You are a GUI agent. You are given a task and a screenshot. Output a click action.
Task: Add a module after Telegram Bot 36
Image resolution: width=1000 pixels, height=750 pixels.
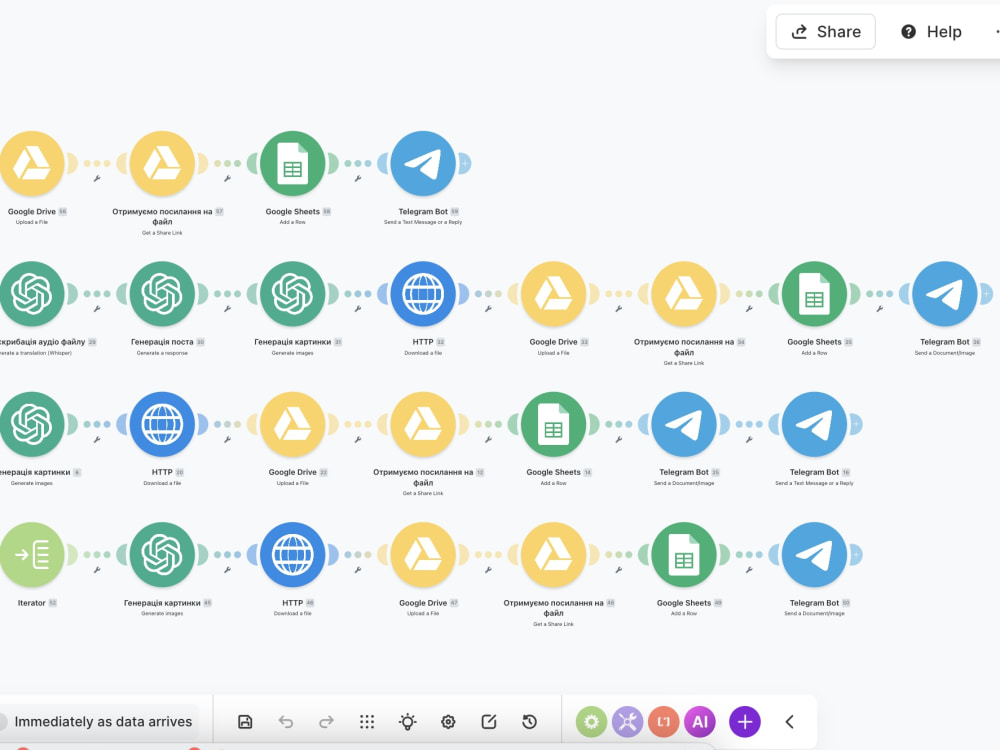click(x=987, y=294)
